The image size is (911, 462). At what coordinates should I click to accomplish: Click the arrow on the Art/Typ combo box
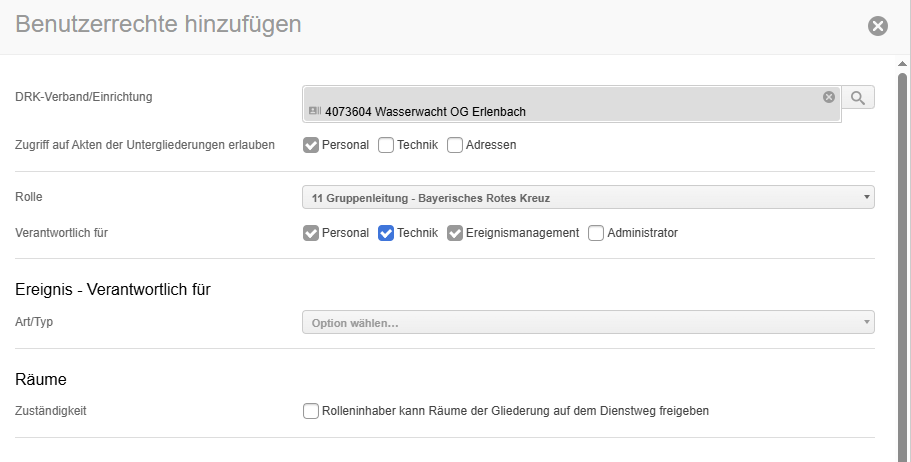coord(866,323)
